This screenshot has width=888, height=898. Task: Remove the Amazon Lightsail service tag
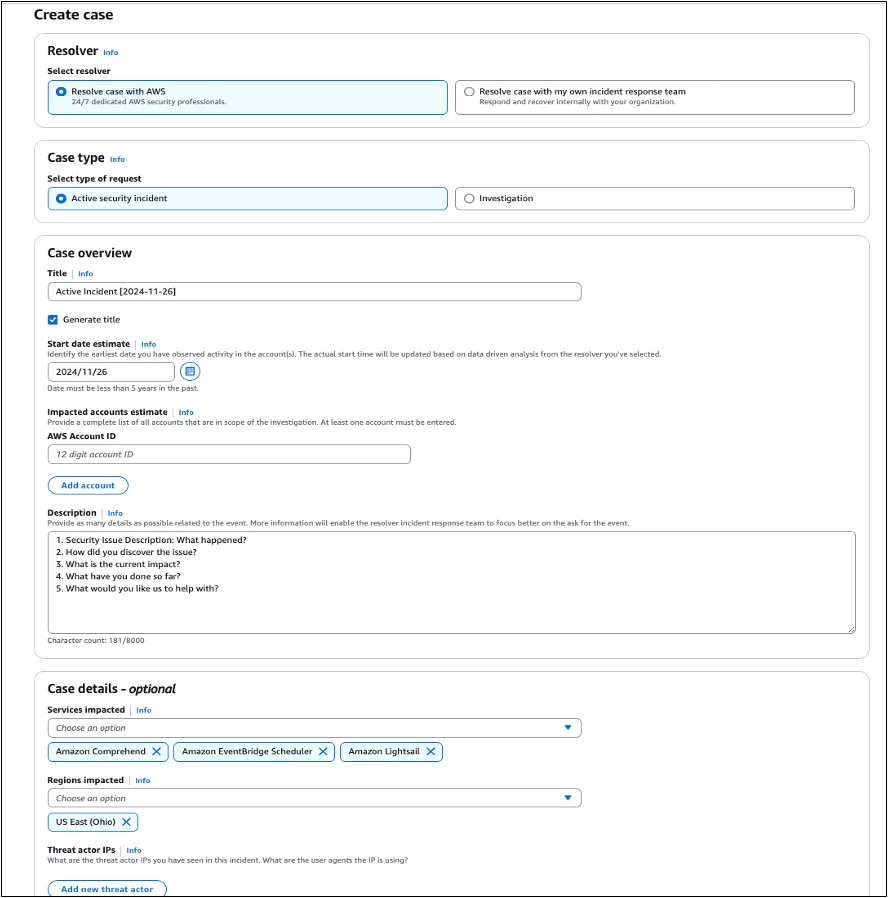430,751
